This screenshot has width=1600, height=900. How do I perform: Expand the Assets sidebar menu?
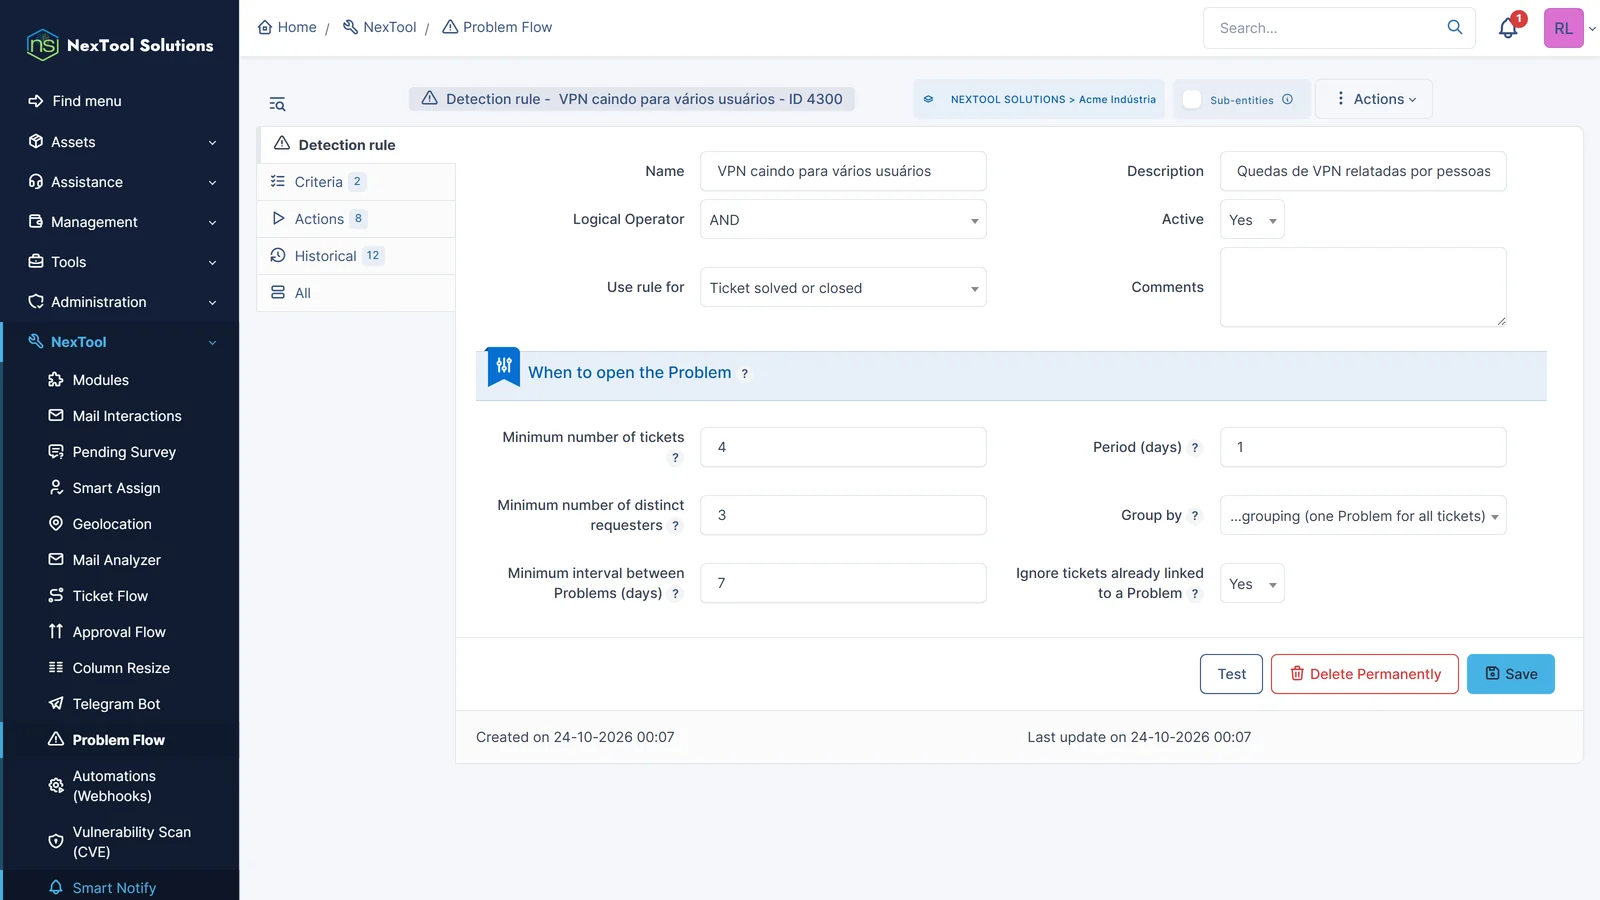[120, 142]
